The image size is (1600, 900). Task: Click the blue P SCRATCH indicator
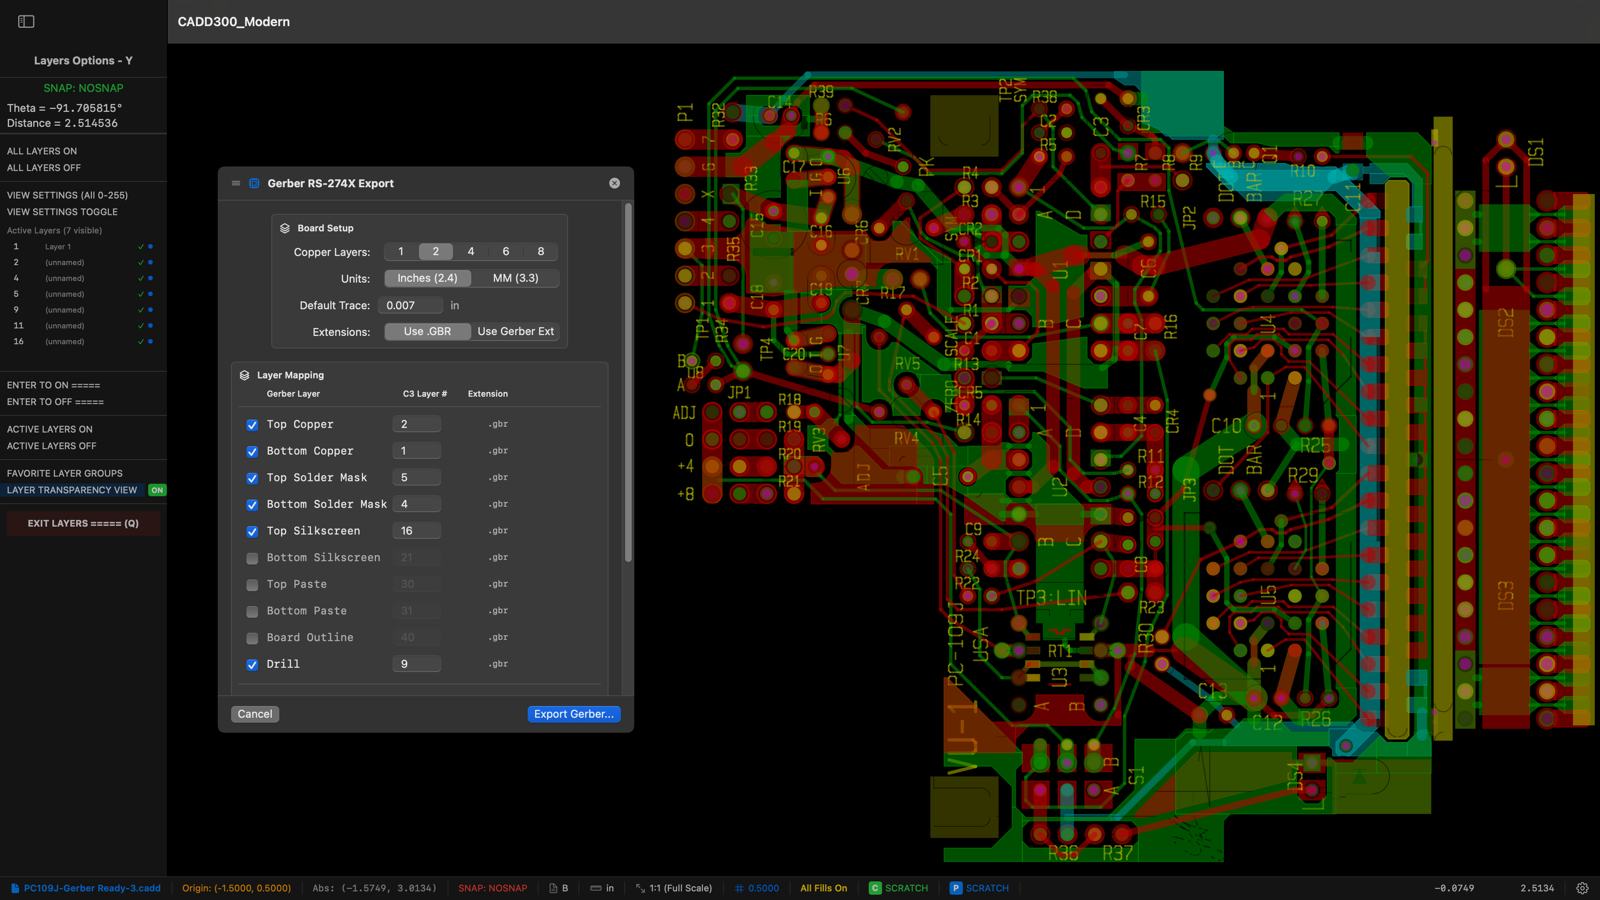(x=979, y=888)
